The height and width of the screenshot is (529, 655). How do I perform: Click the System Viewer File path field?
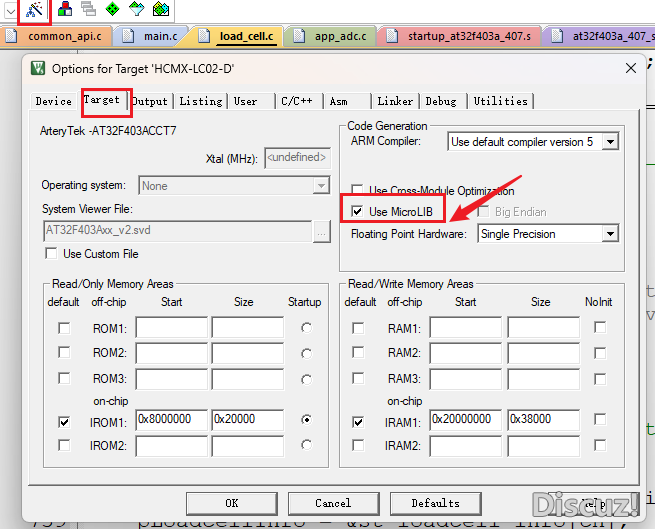(177, 231)
